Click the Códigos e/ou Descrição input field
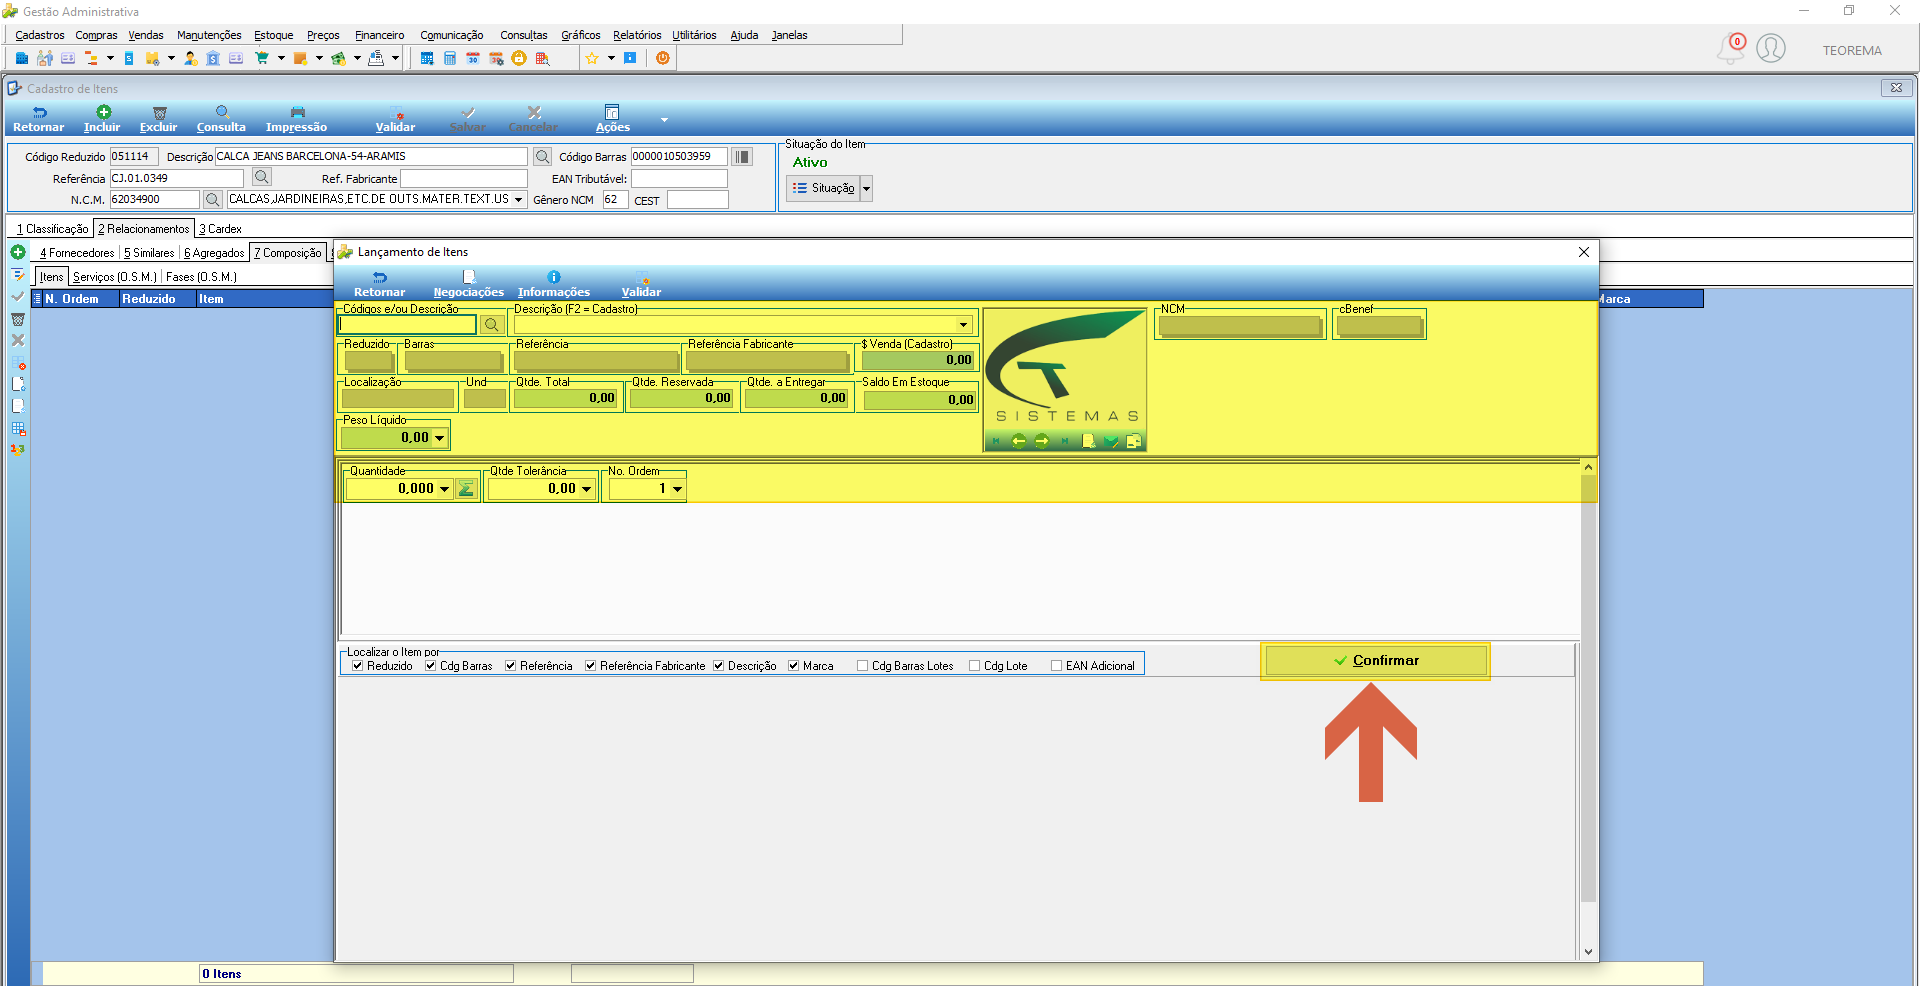The image size is (1920, 986). [x=408, y=324]
